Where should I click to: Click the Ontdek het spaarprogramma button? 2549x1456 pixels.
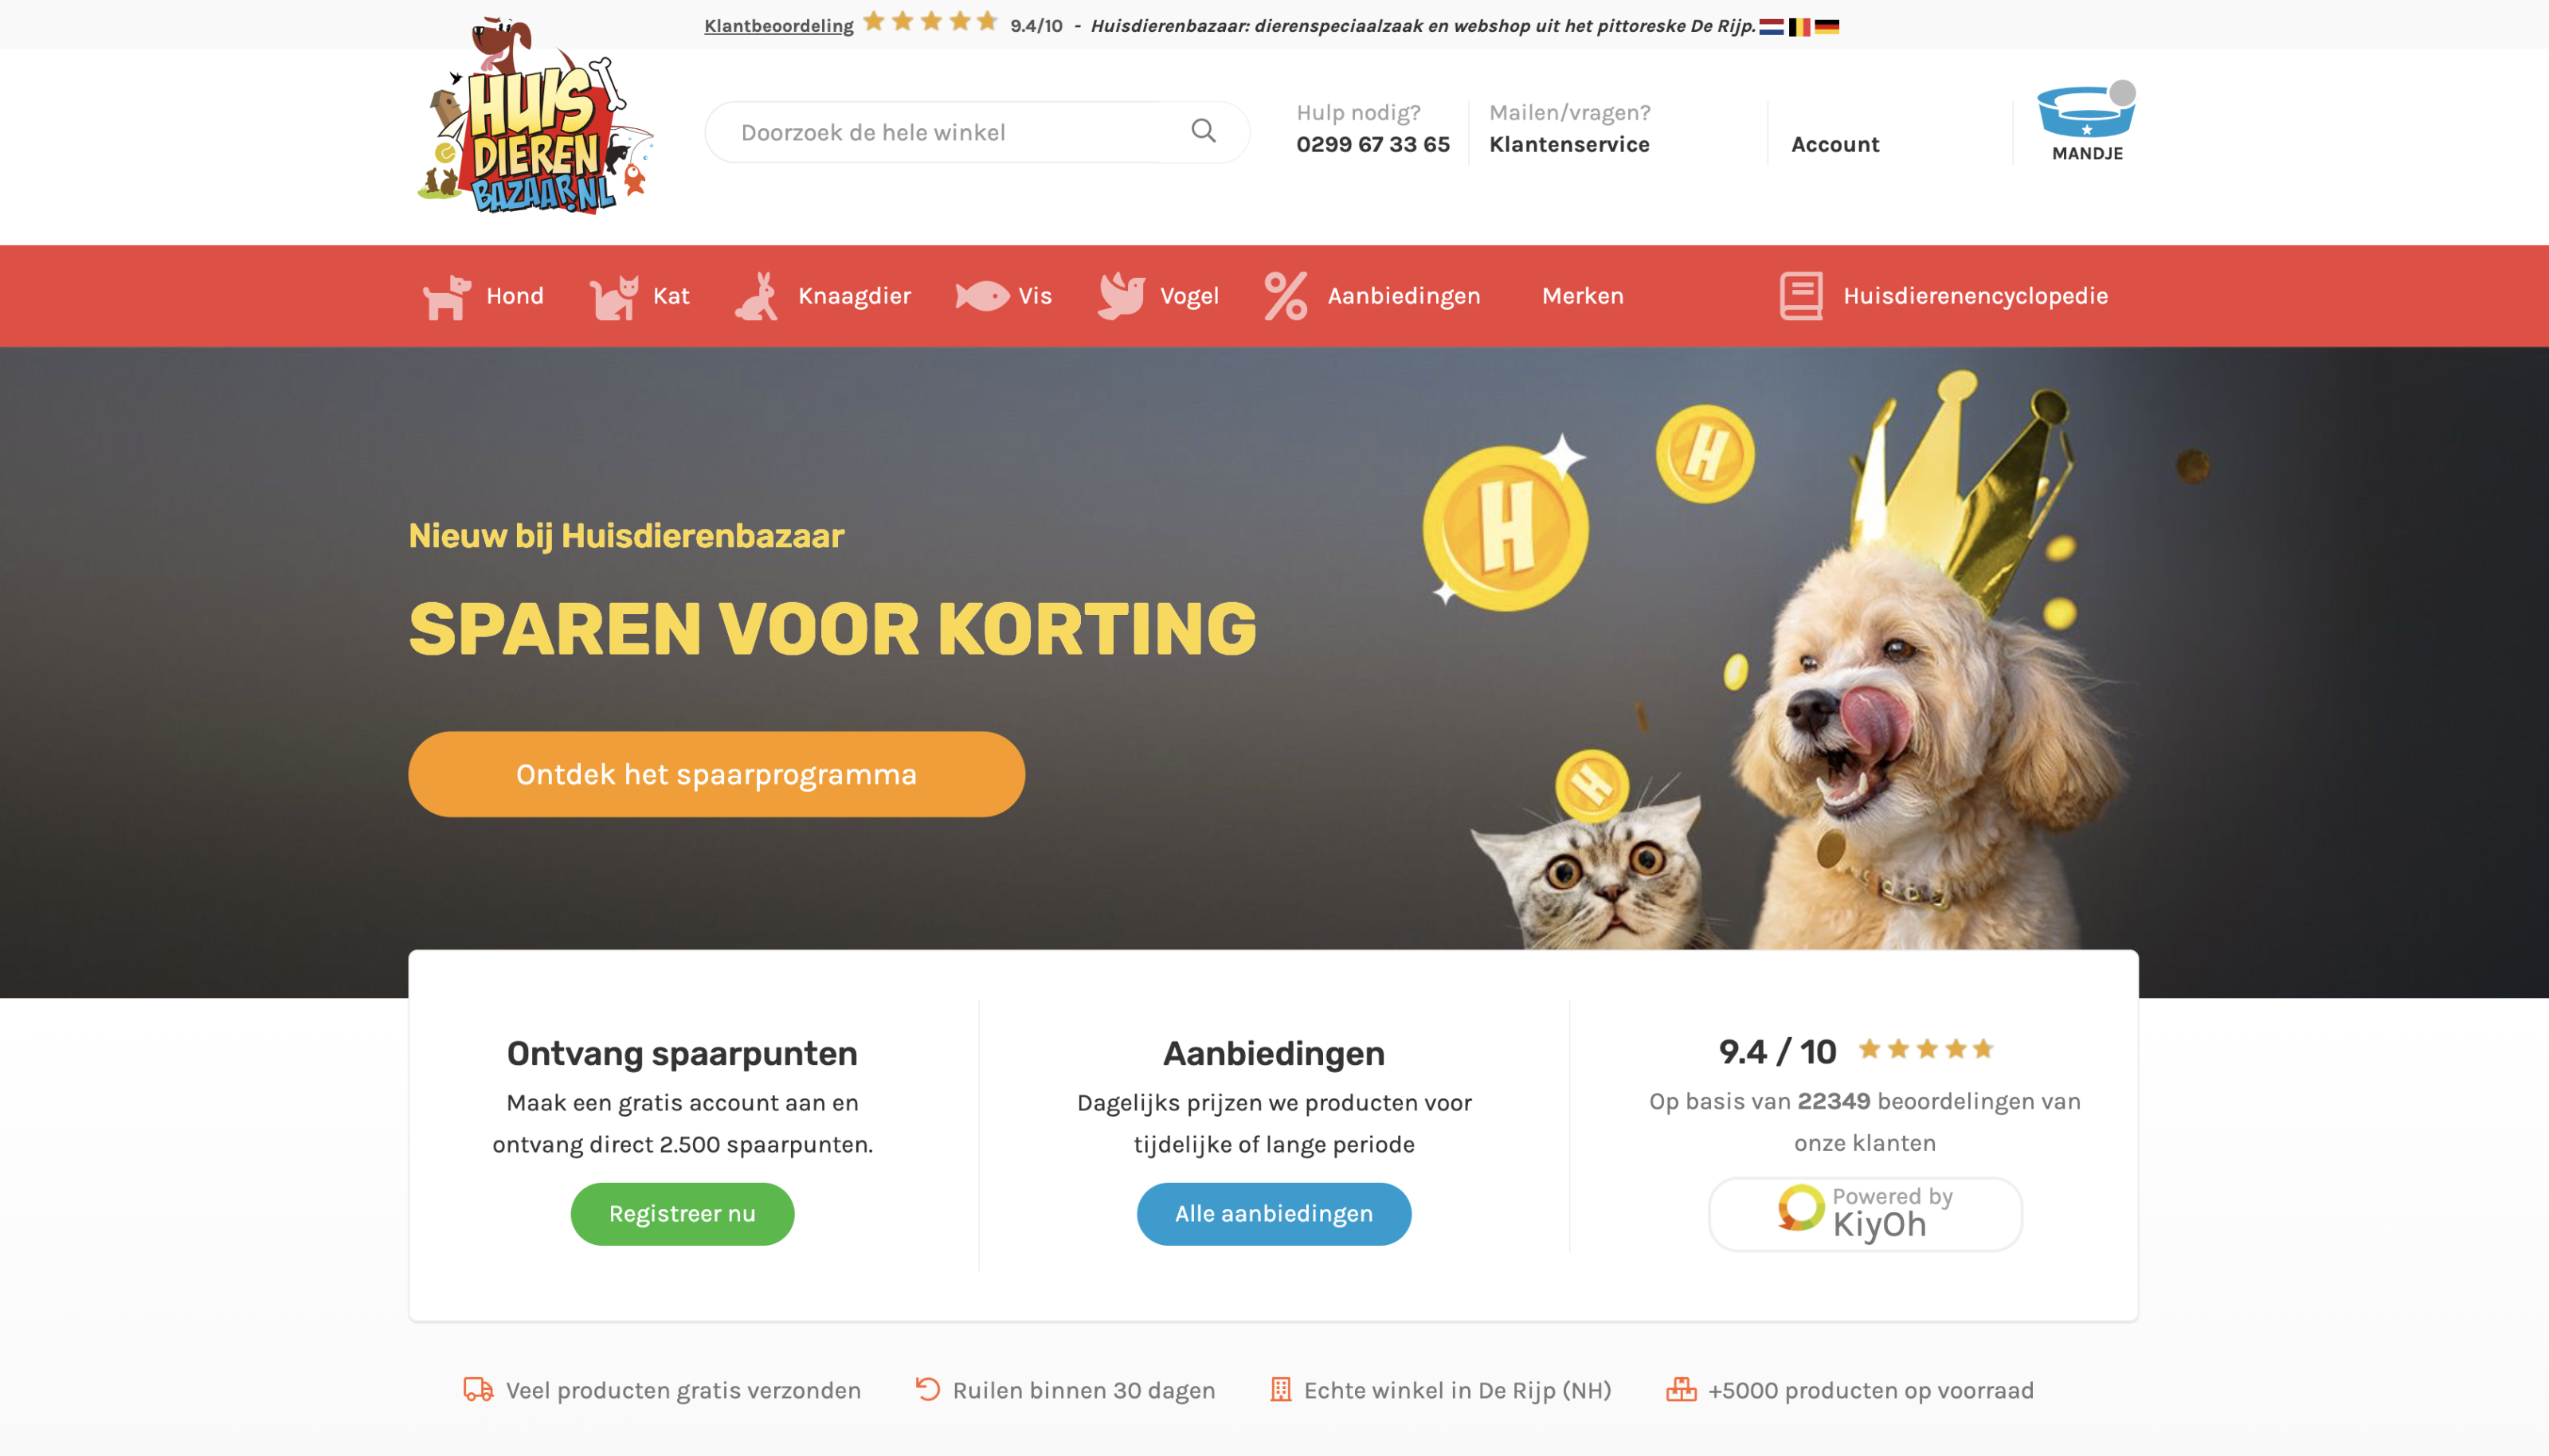coord(716,774)
